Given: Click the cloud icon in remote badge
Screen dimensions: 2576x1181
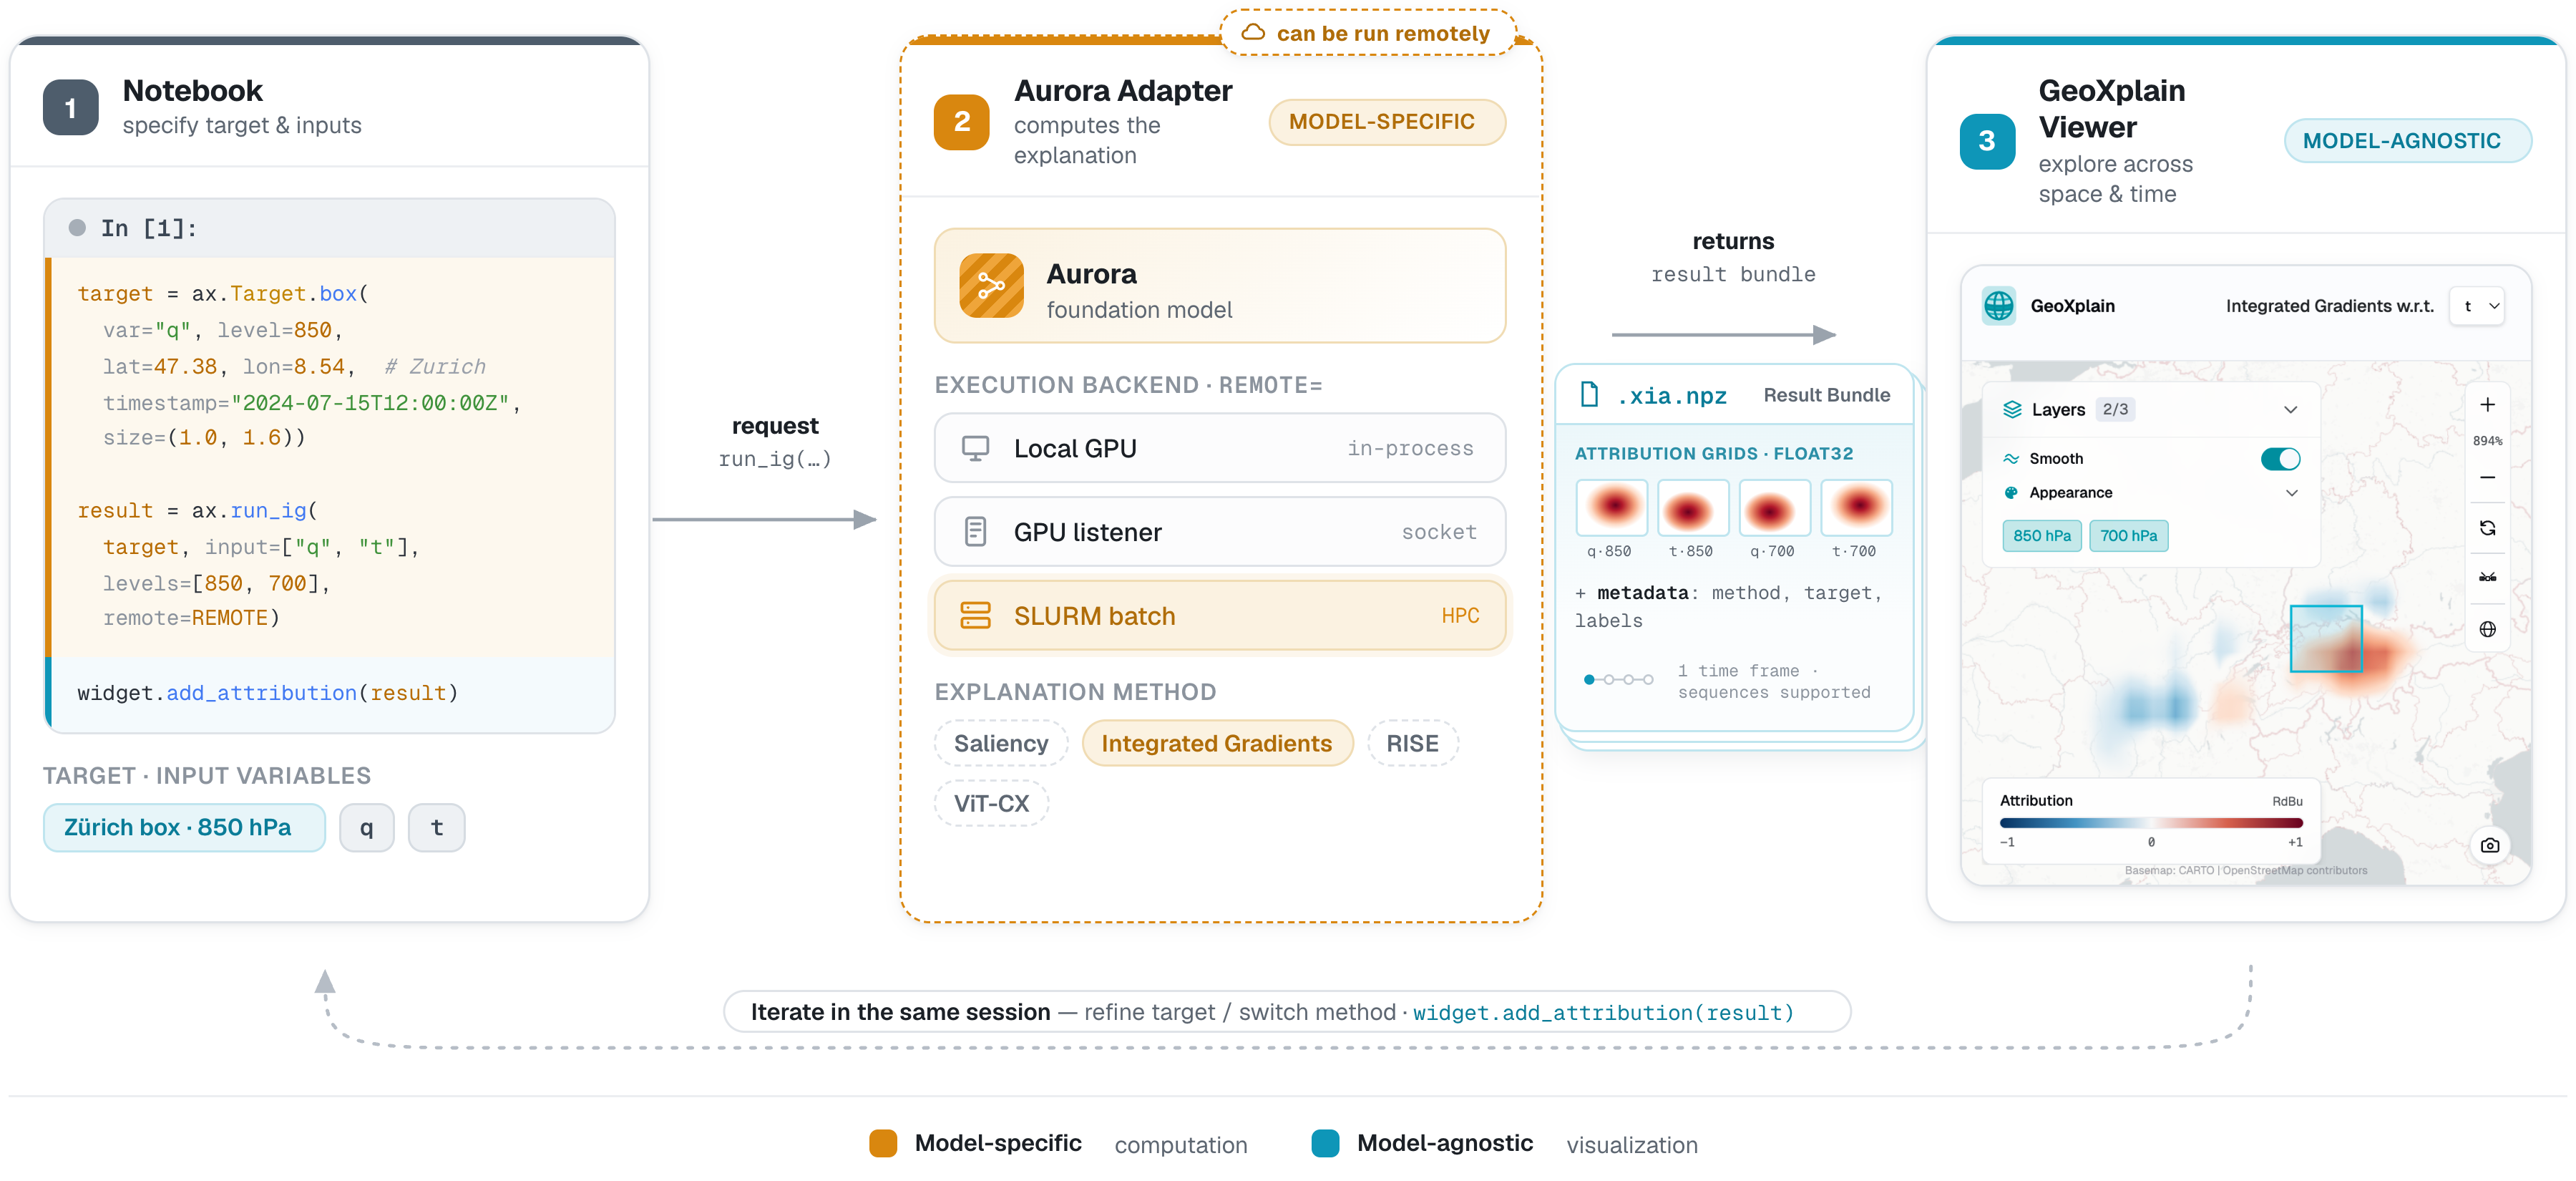Looking at the screenshot, I should (1252, 32).
